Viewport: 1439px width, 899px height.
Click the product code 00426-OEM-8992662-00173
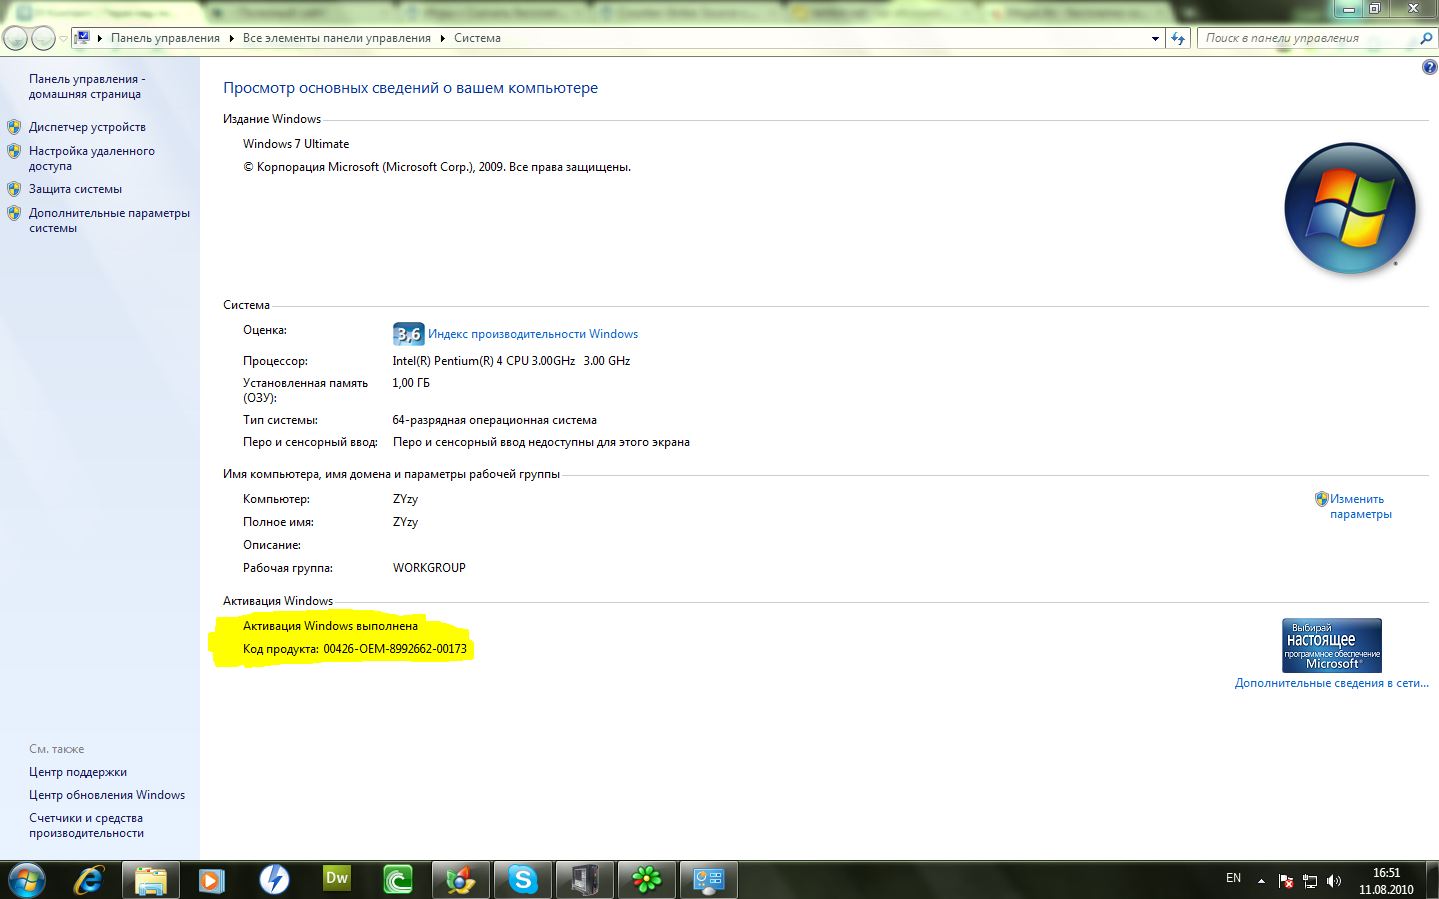pos(395,649)
